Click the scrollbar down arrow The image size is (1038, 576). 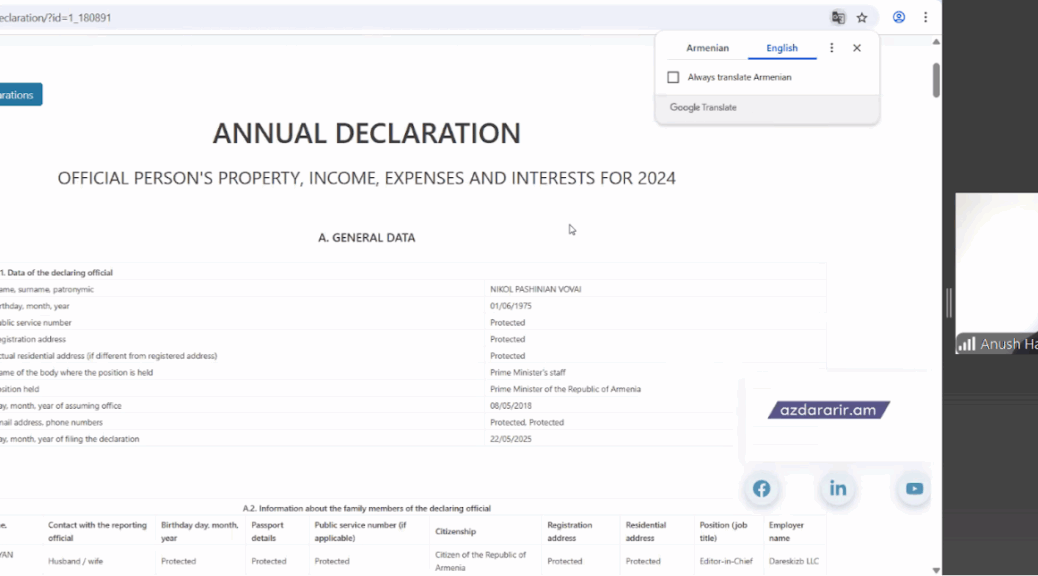click(x=936, y=569)
